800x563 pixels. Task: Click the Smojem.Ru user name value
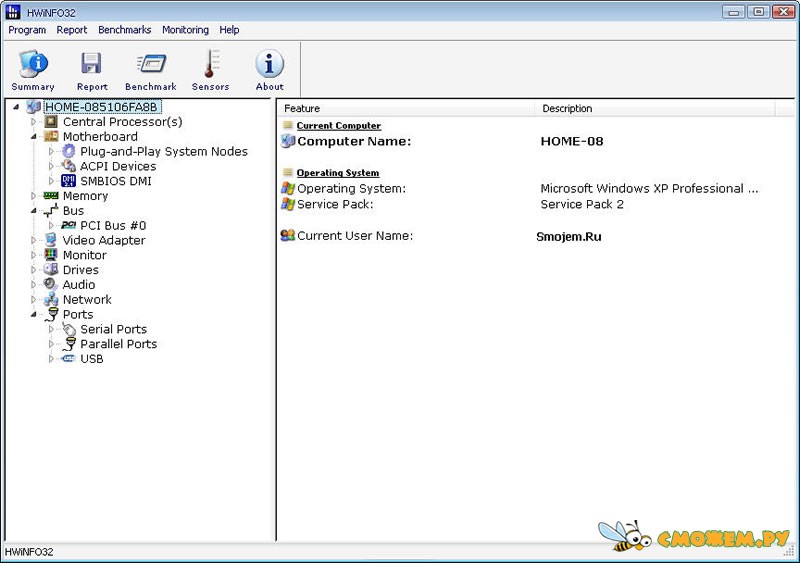569,236
